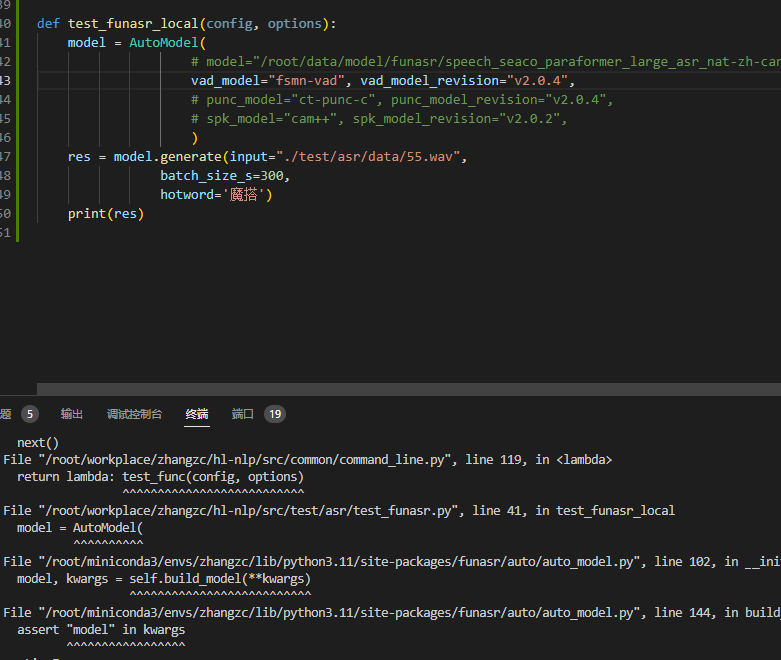Click 'next()' in terminal output
781x660 pixels.
click(x=38, y=443)
